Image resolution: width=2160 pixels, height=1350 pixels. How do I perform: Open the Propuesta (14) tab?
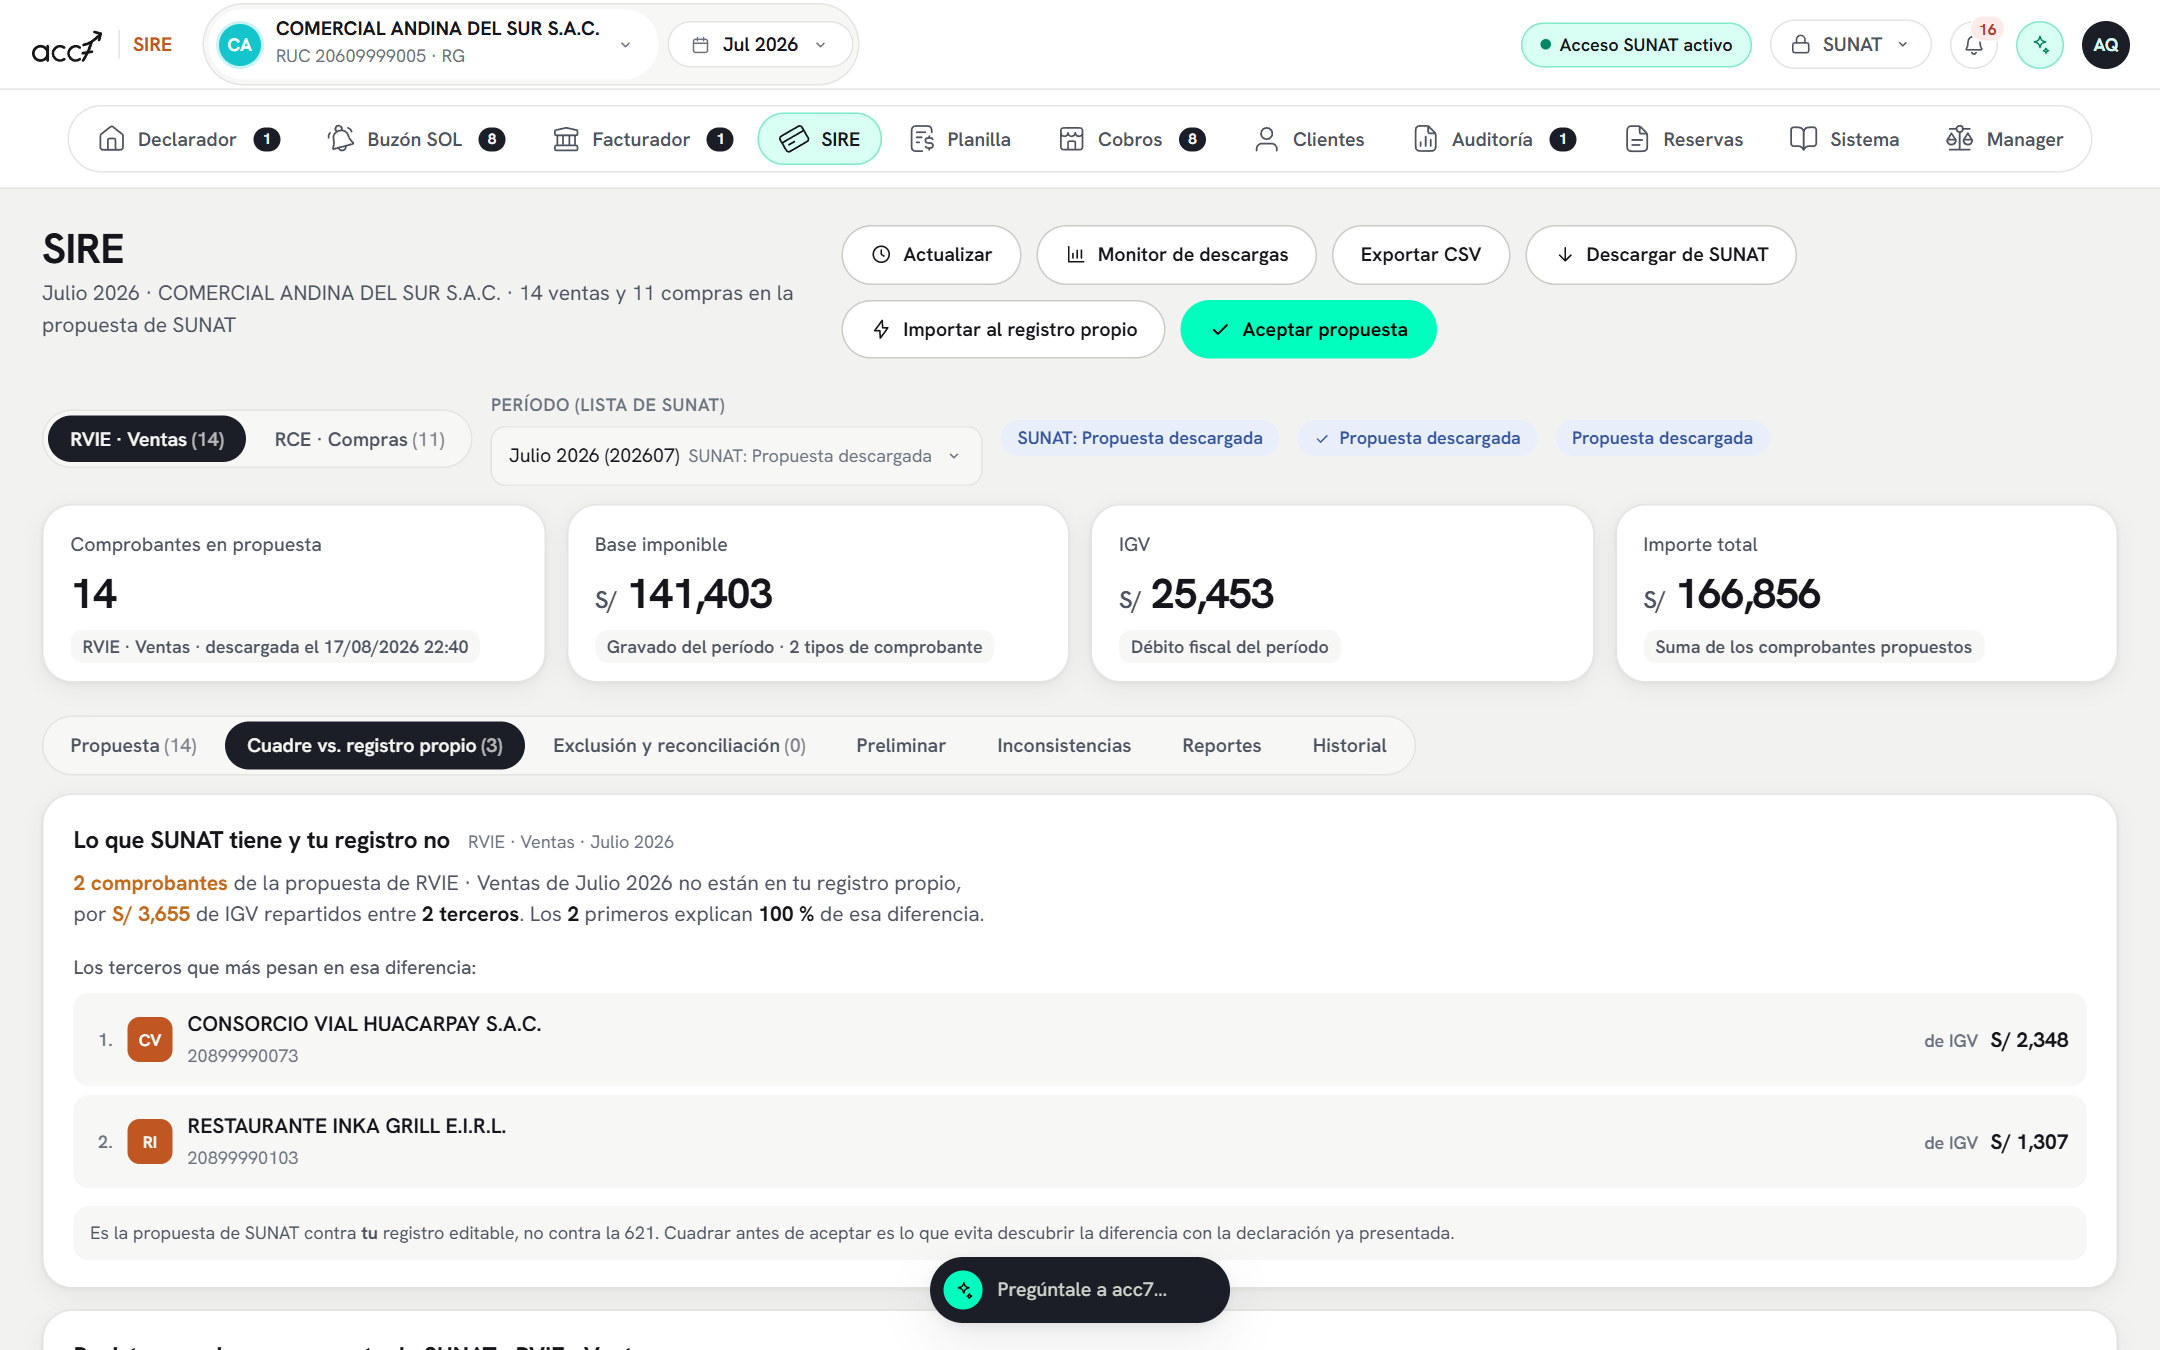pyautogui.click(x=134, y=745)
